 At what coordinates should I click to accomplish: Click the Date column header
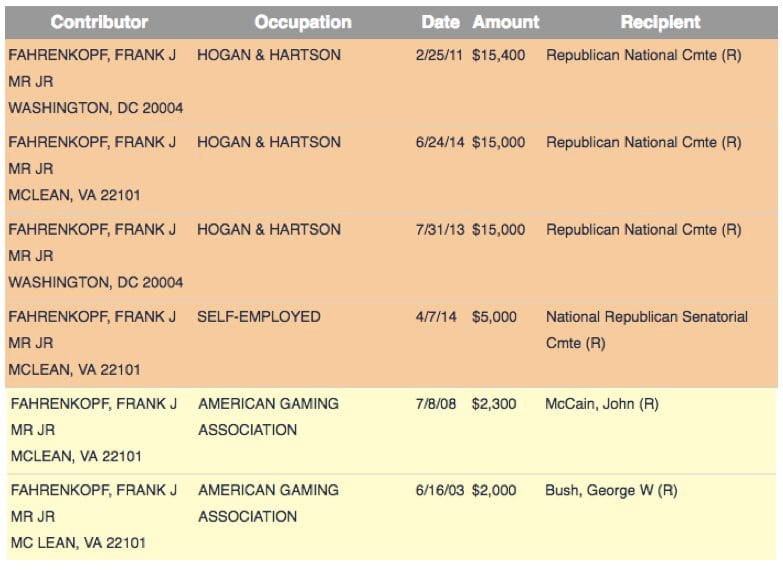[440, 21]
